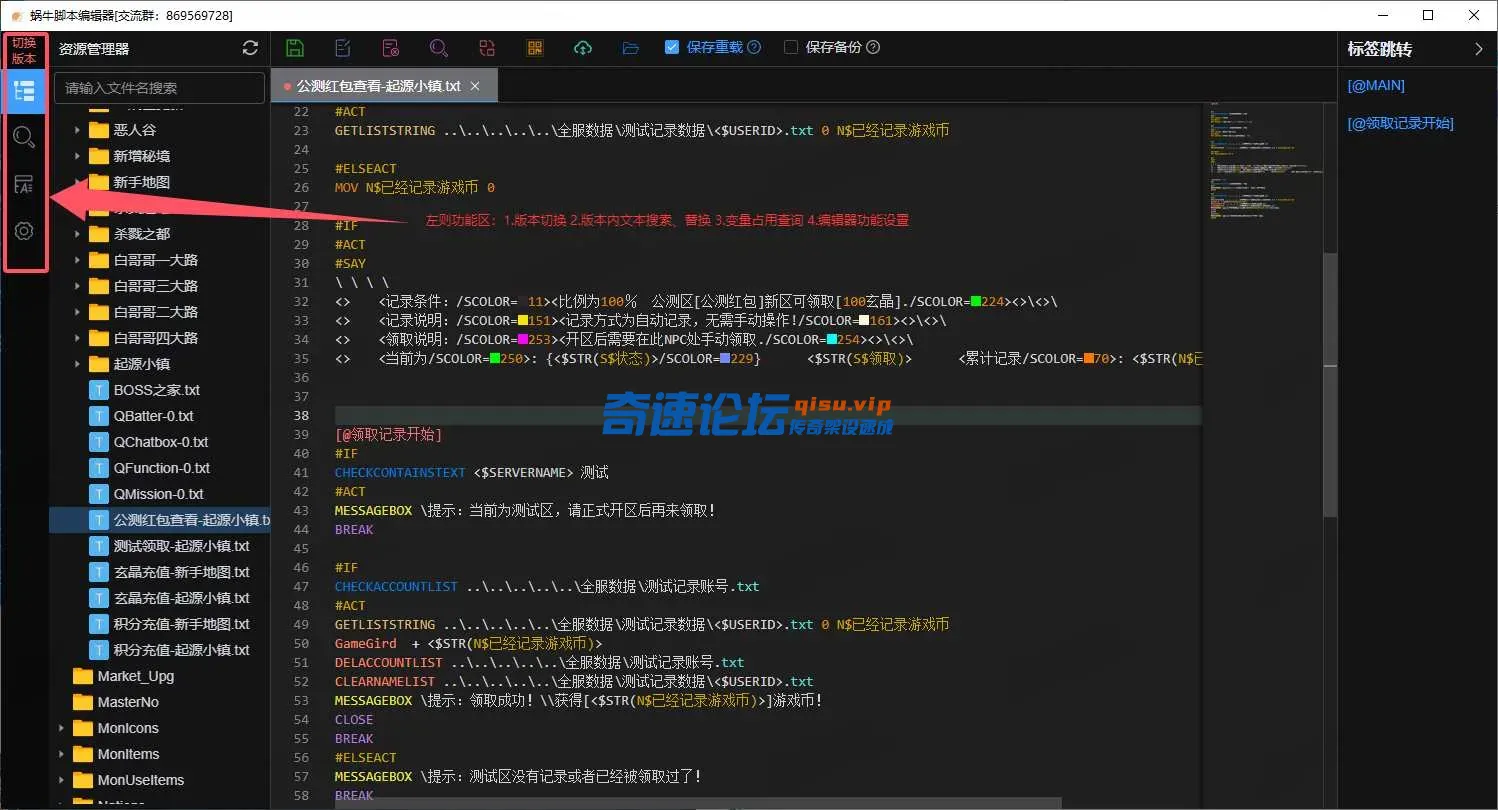Open the resource explorer tree sidebar icon

point(24,91)
